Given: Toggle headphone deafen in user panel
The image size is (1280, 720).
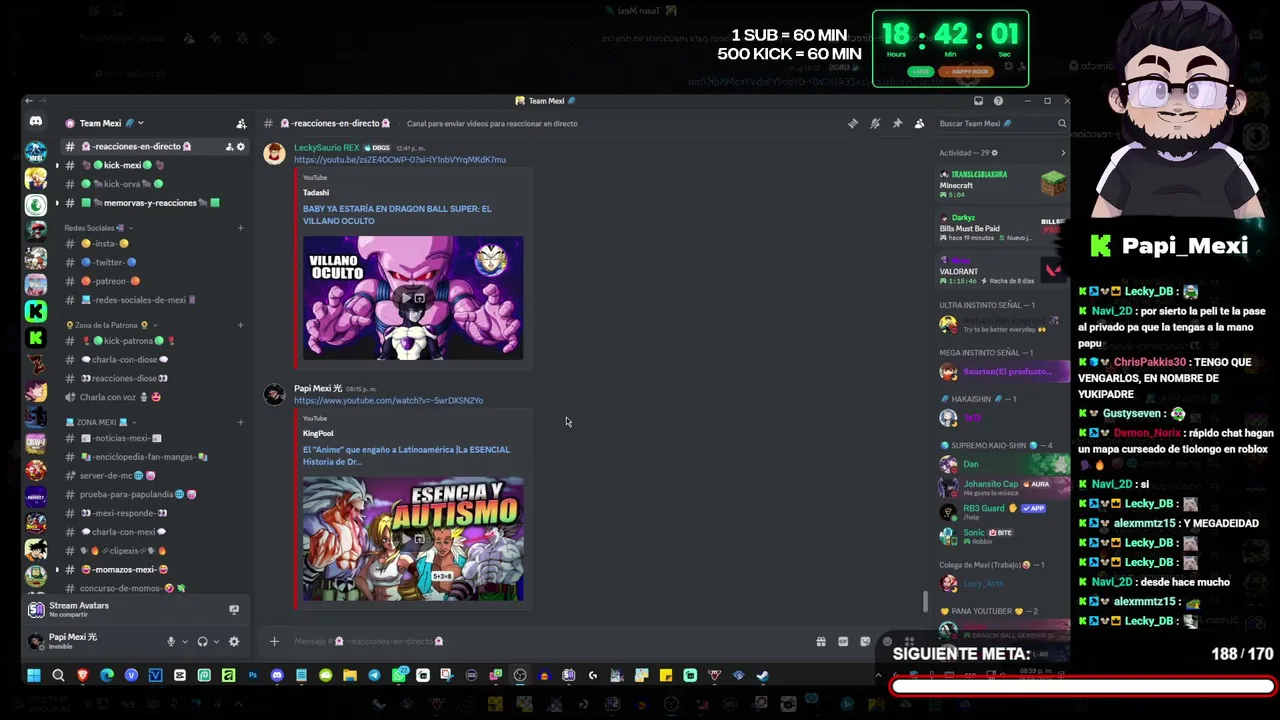Looking at the screenshot, I should click(202, 641).
